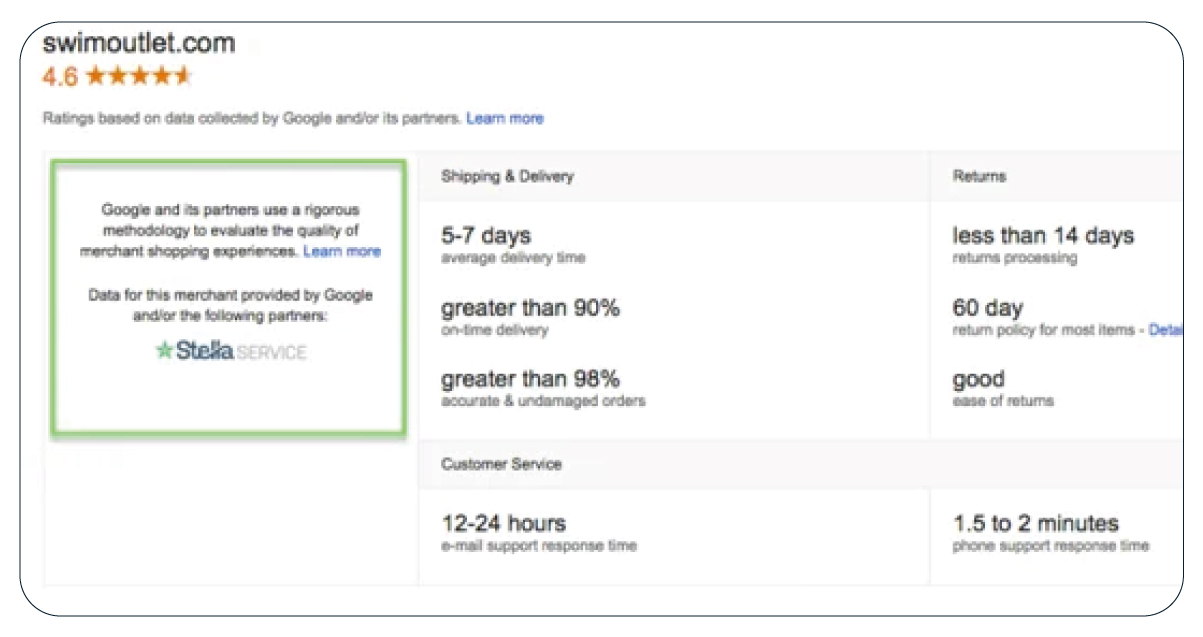1203x637 pixels.
Task: Click the StellaService partner logo
Action: [231, 352]
